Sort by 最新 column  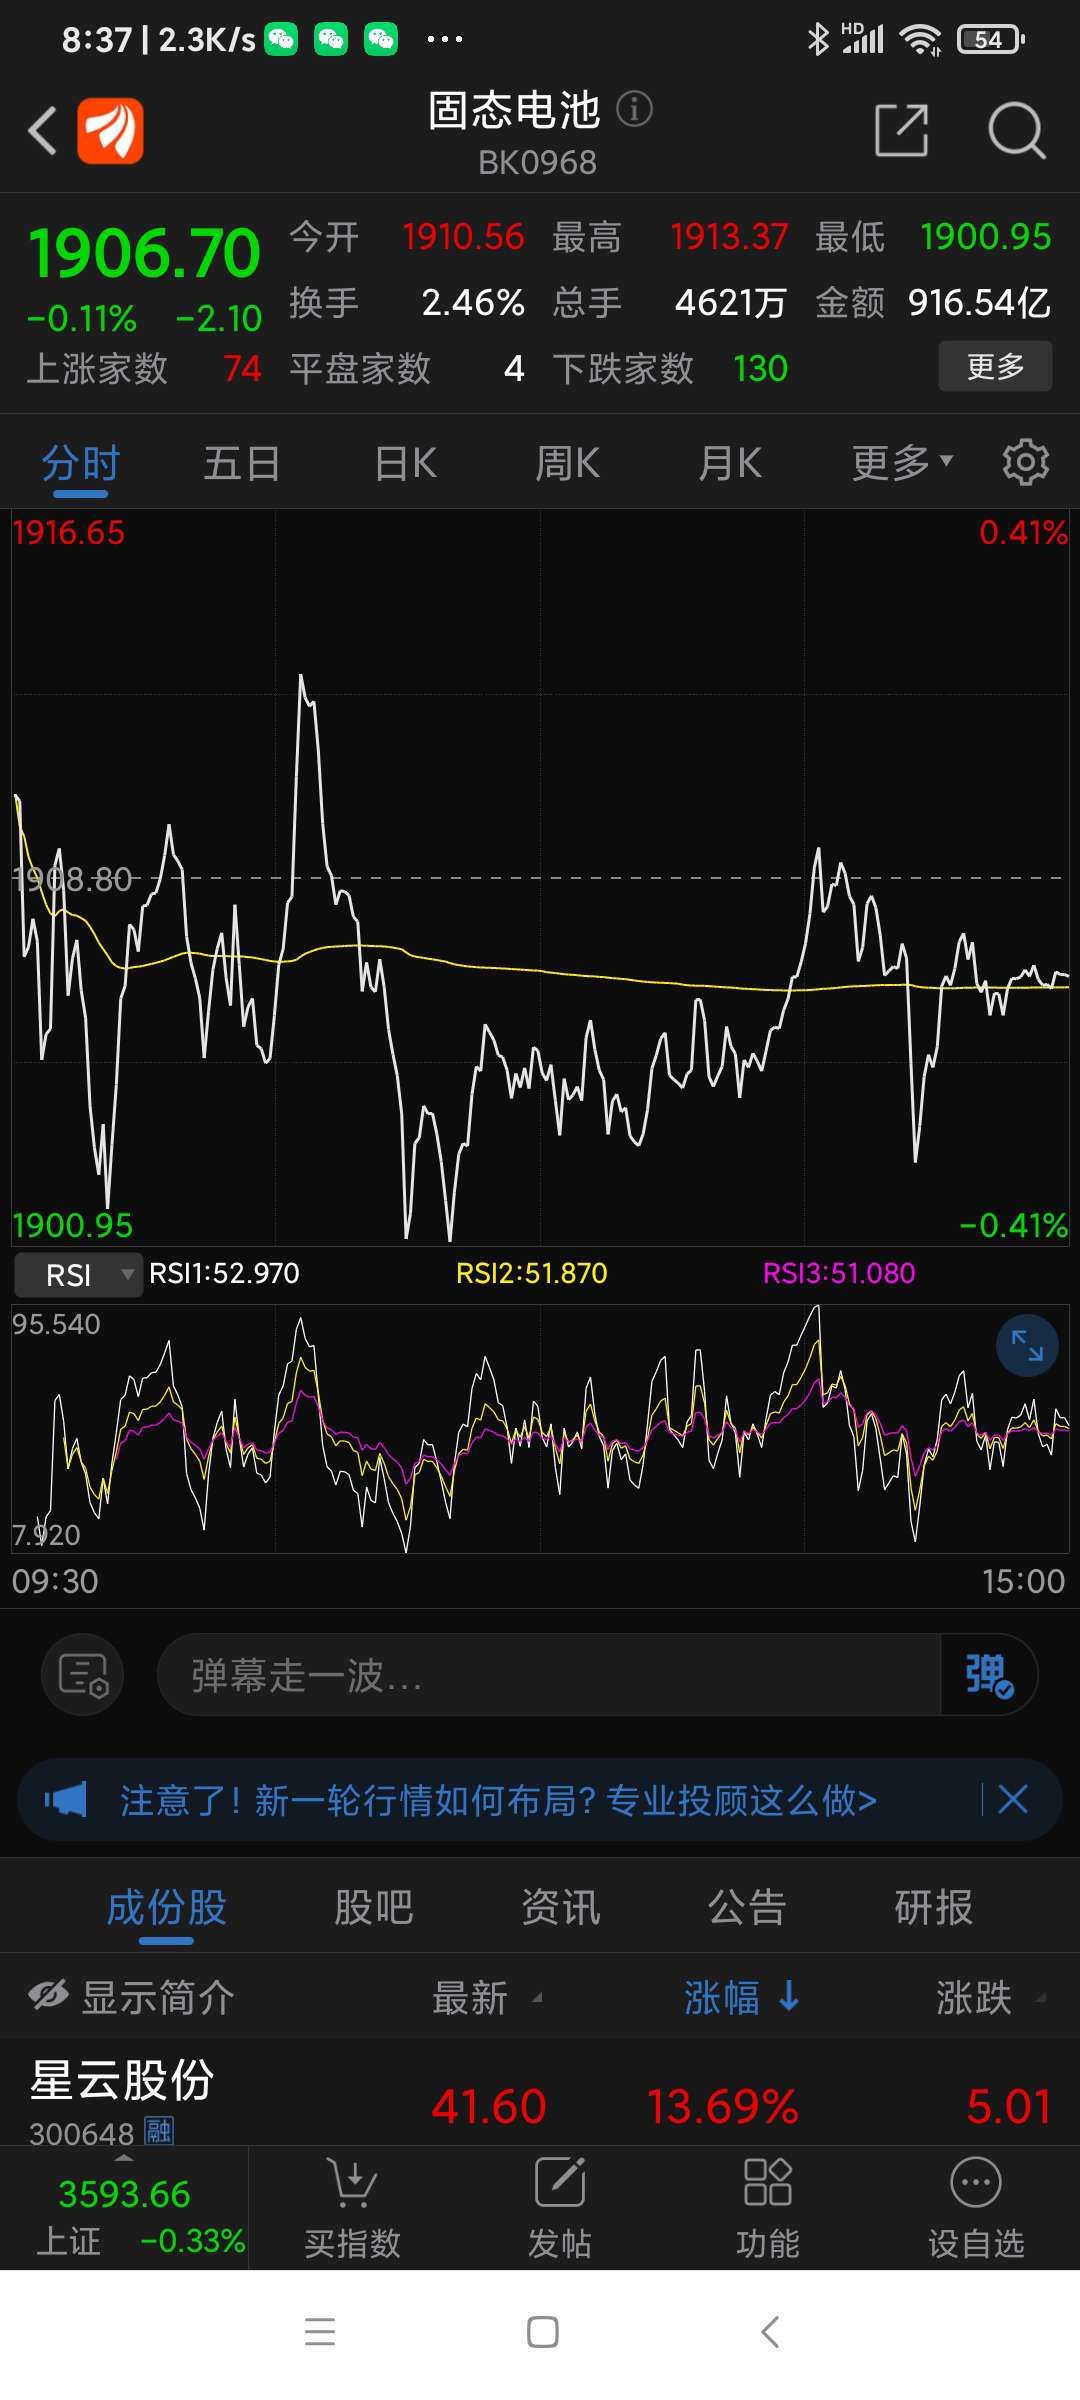pyautogui.click(x=486, y=1998)
